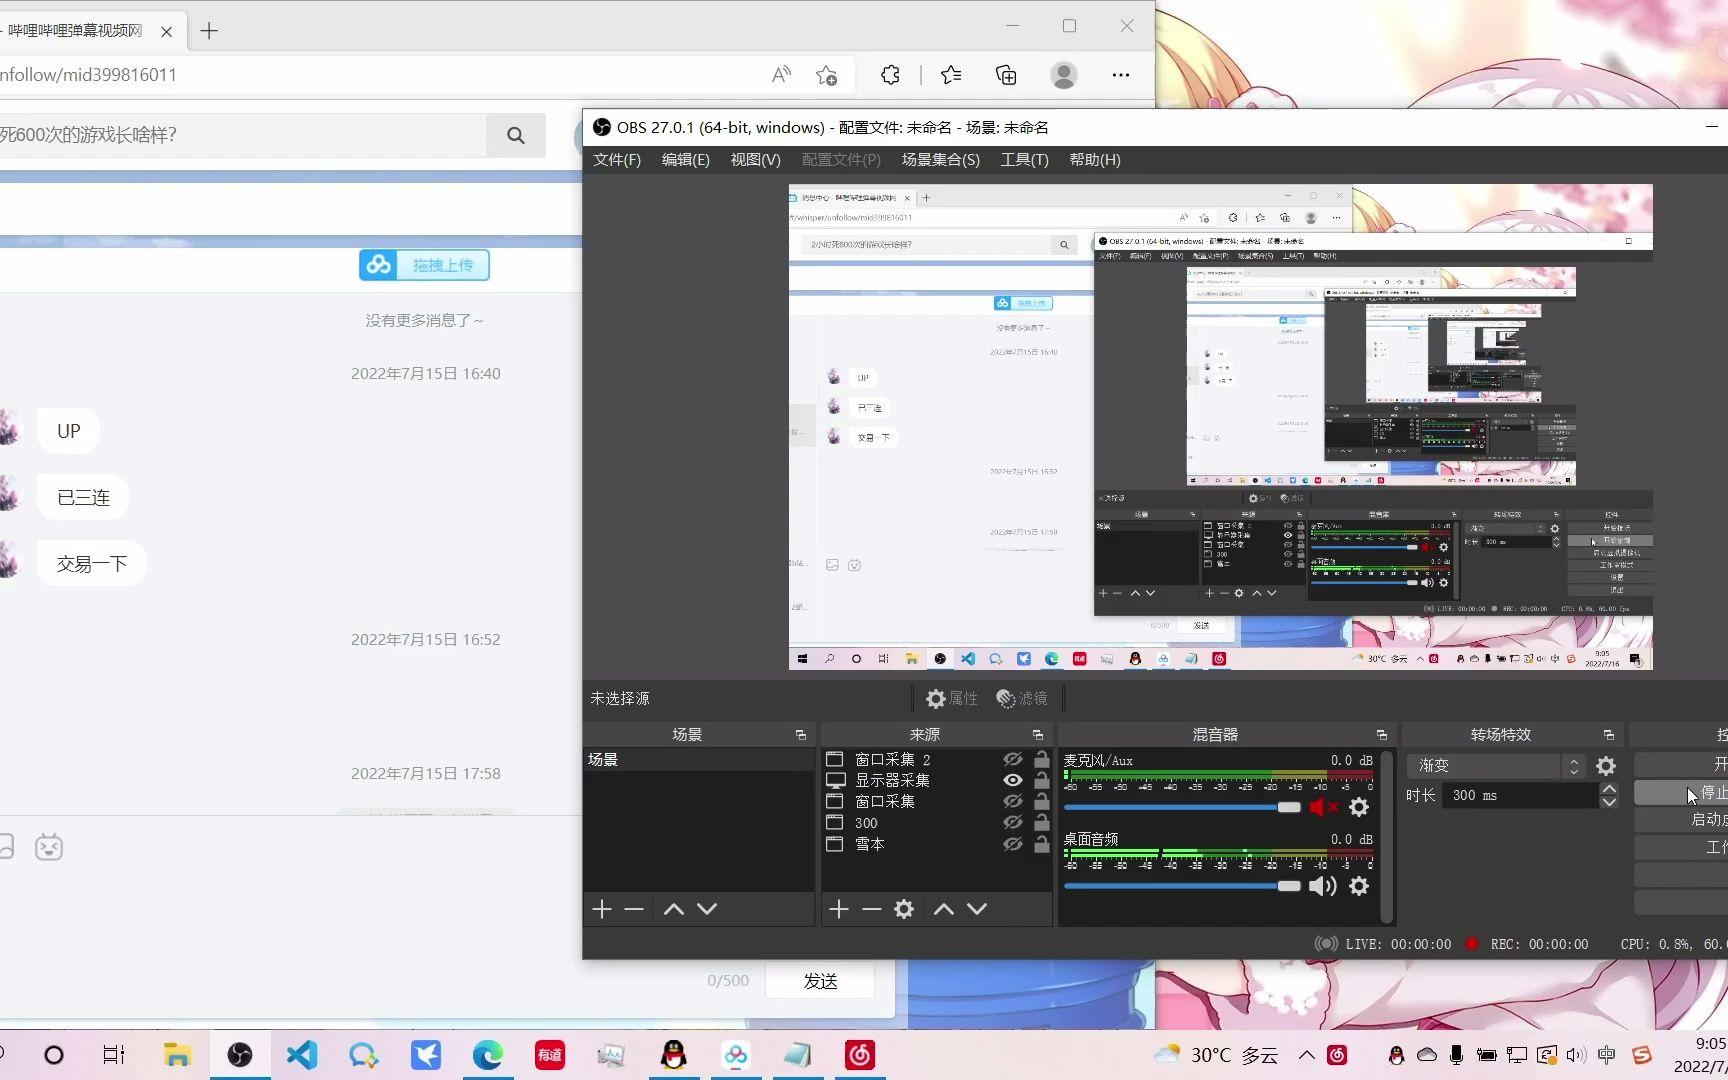Decrease the transition duration with down arrow
This screenshot has width=1728, height=1080.
[x=1609, y=802]
